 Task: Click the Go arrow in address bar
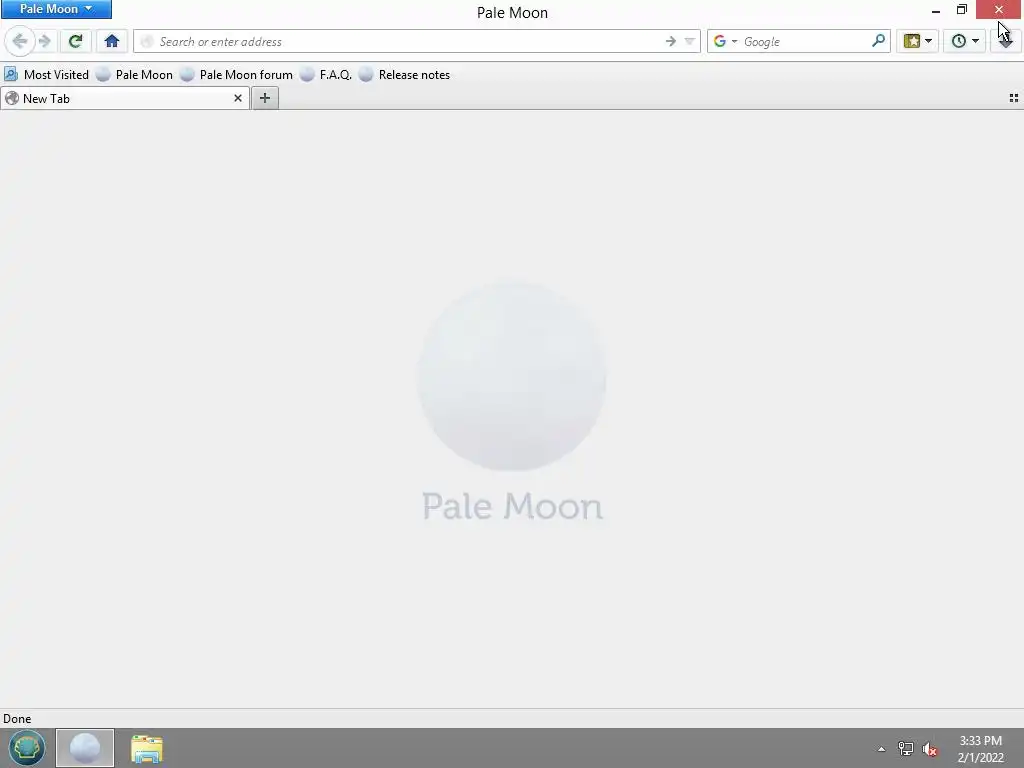coord(671,41)
